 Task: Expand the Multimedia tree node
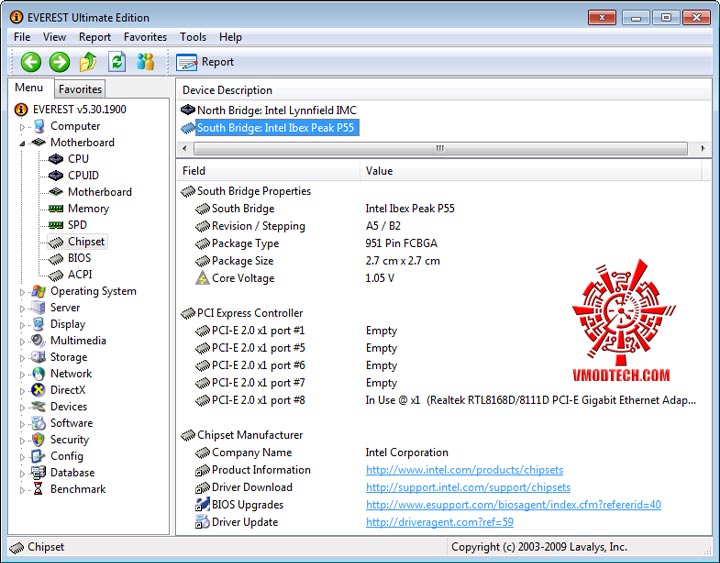[x=22, y=342]
